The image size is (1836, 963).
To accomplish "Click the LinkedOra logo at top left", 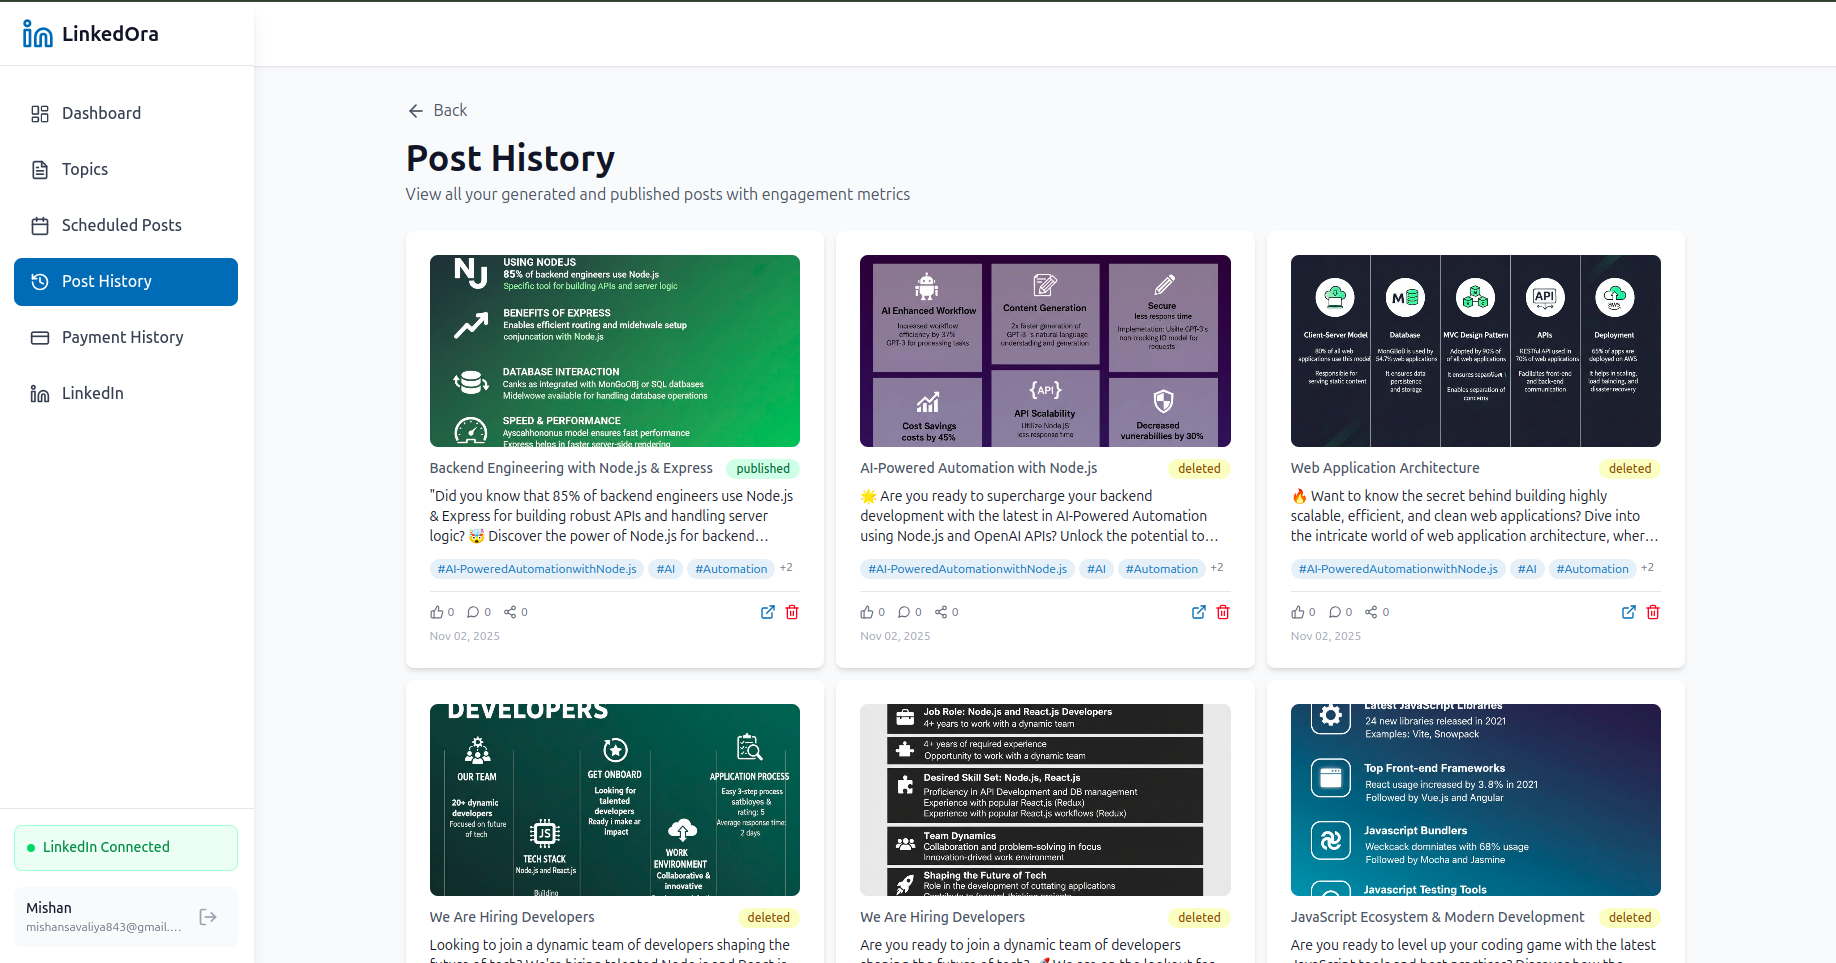I will pyautogui.click(x=90, y=33).
